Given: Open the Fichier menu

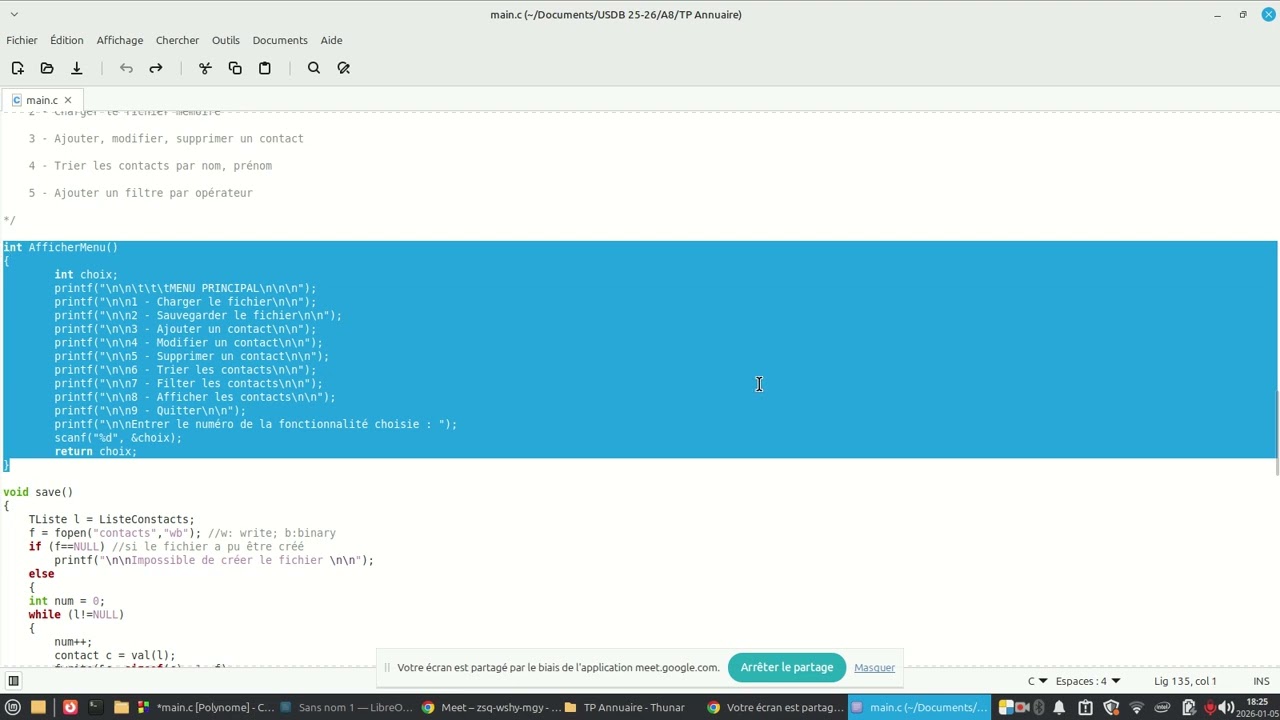Looking at the screenshot, I should tap(22, 40).
